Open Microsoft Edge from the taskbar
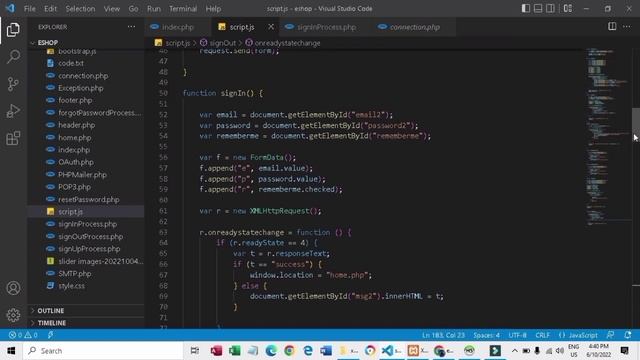 point(271,351)
